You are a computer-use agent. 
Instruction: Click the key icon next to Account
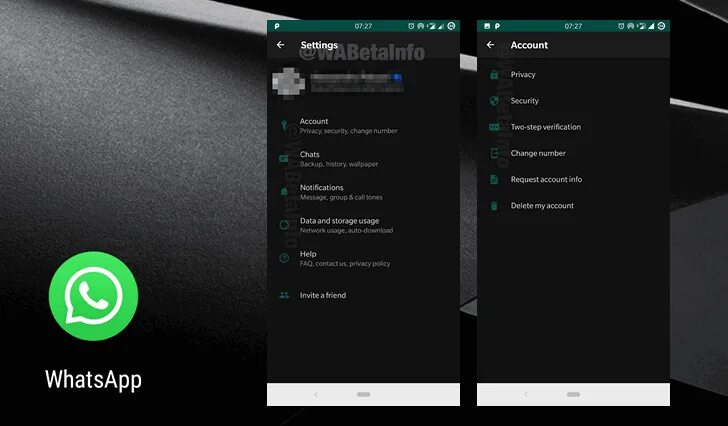(x=284, y=125)
